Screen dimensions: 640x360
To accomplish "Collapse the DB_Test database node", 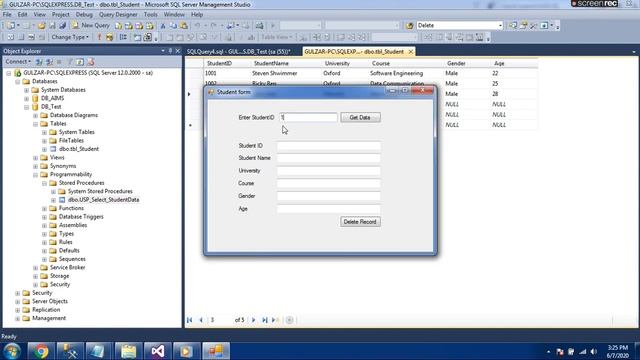I will 27,107.
